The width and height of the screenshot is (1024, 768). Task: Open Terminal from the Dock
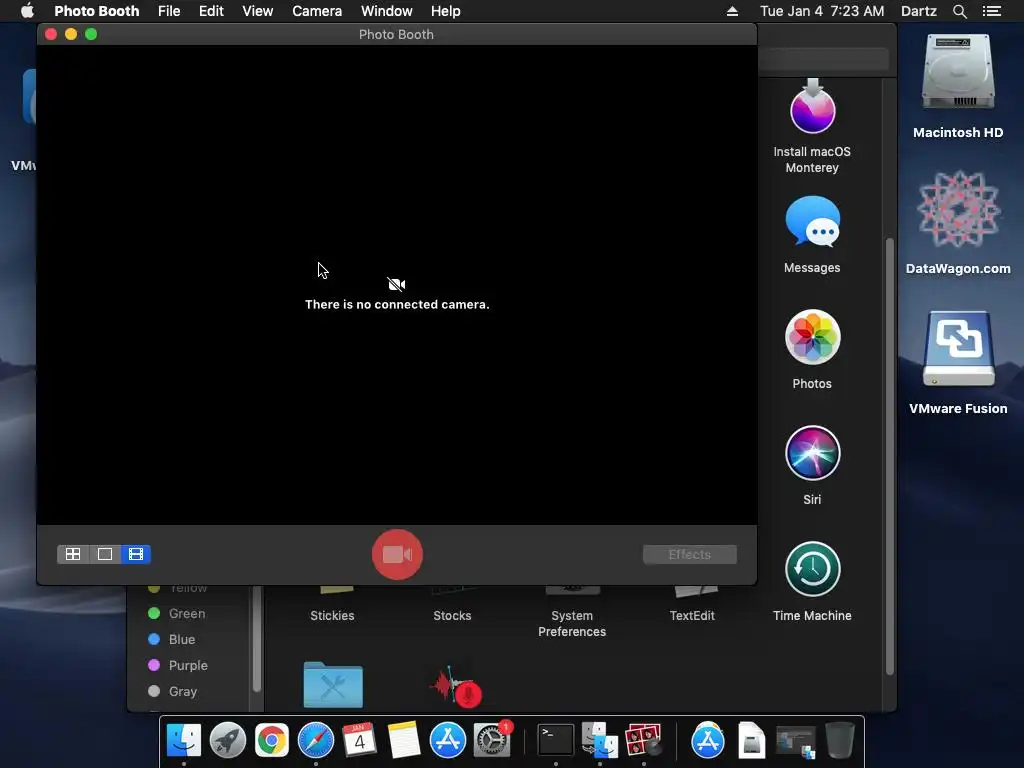[x=555, y=741]
